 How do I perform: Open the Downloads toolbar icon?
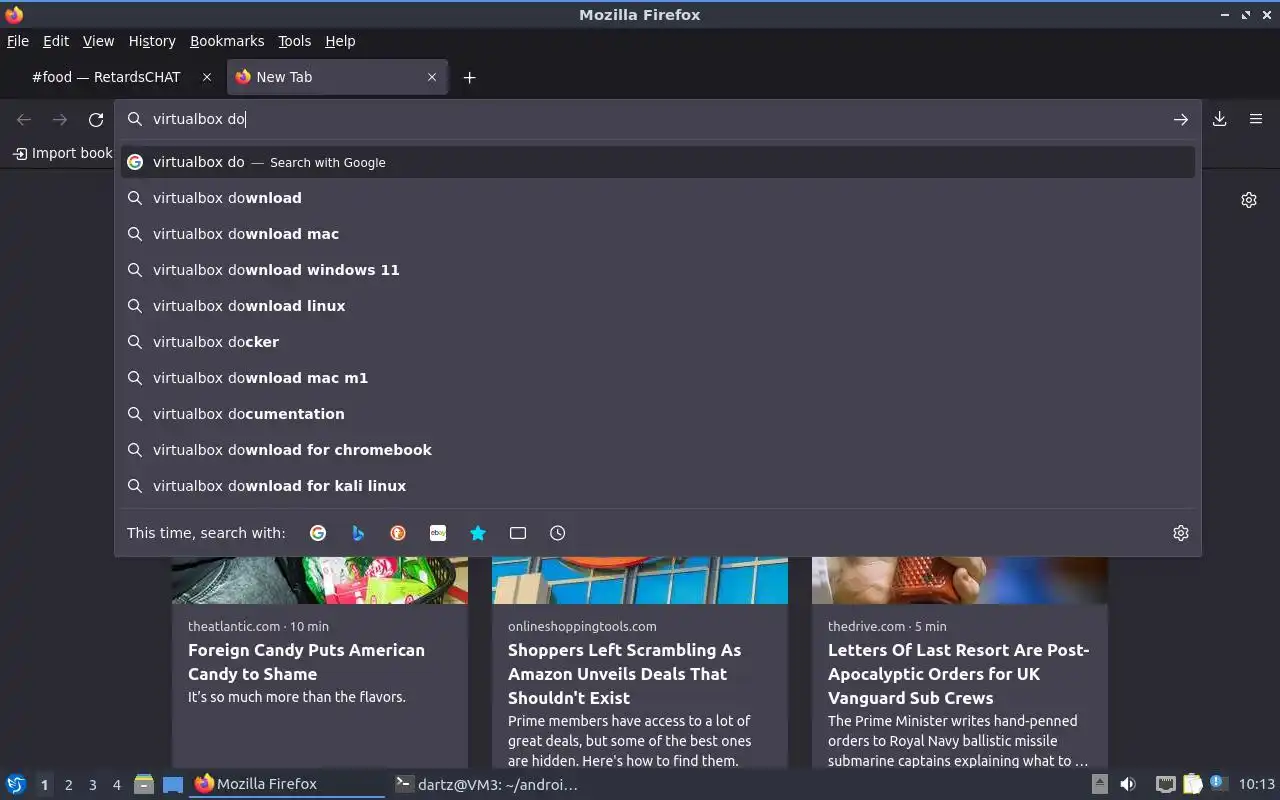coord(1220,119)
